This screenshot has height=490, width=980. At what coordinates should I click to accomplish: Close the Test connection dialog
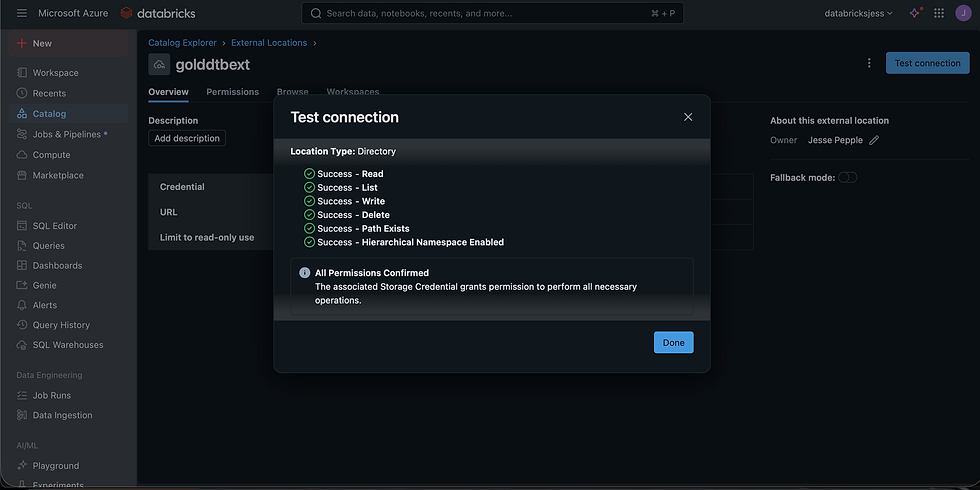[688, 117]
